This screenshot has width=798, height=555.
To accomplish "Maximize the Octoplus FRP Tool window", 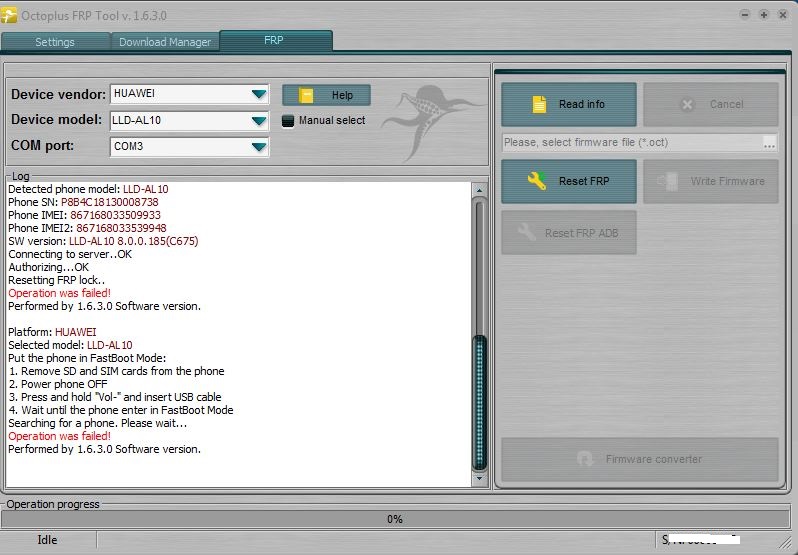I will click(763, 15).
